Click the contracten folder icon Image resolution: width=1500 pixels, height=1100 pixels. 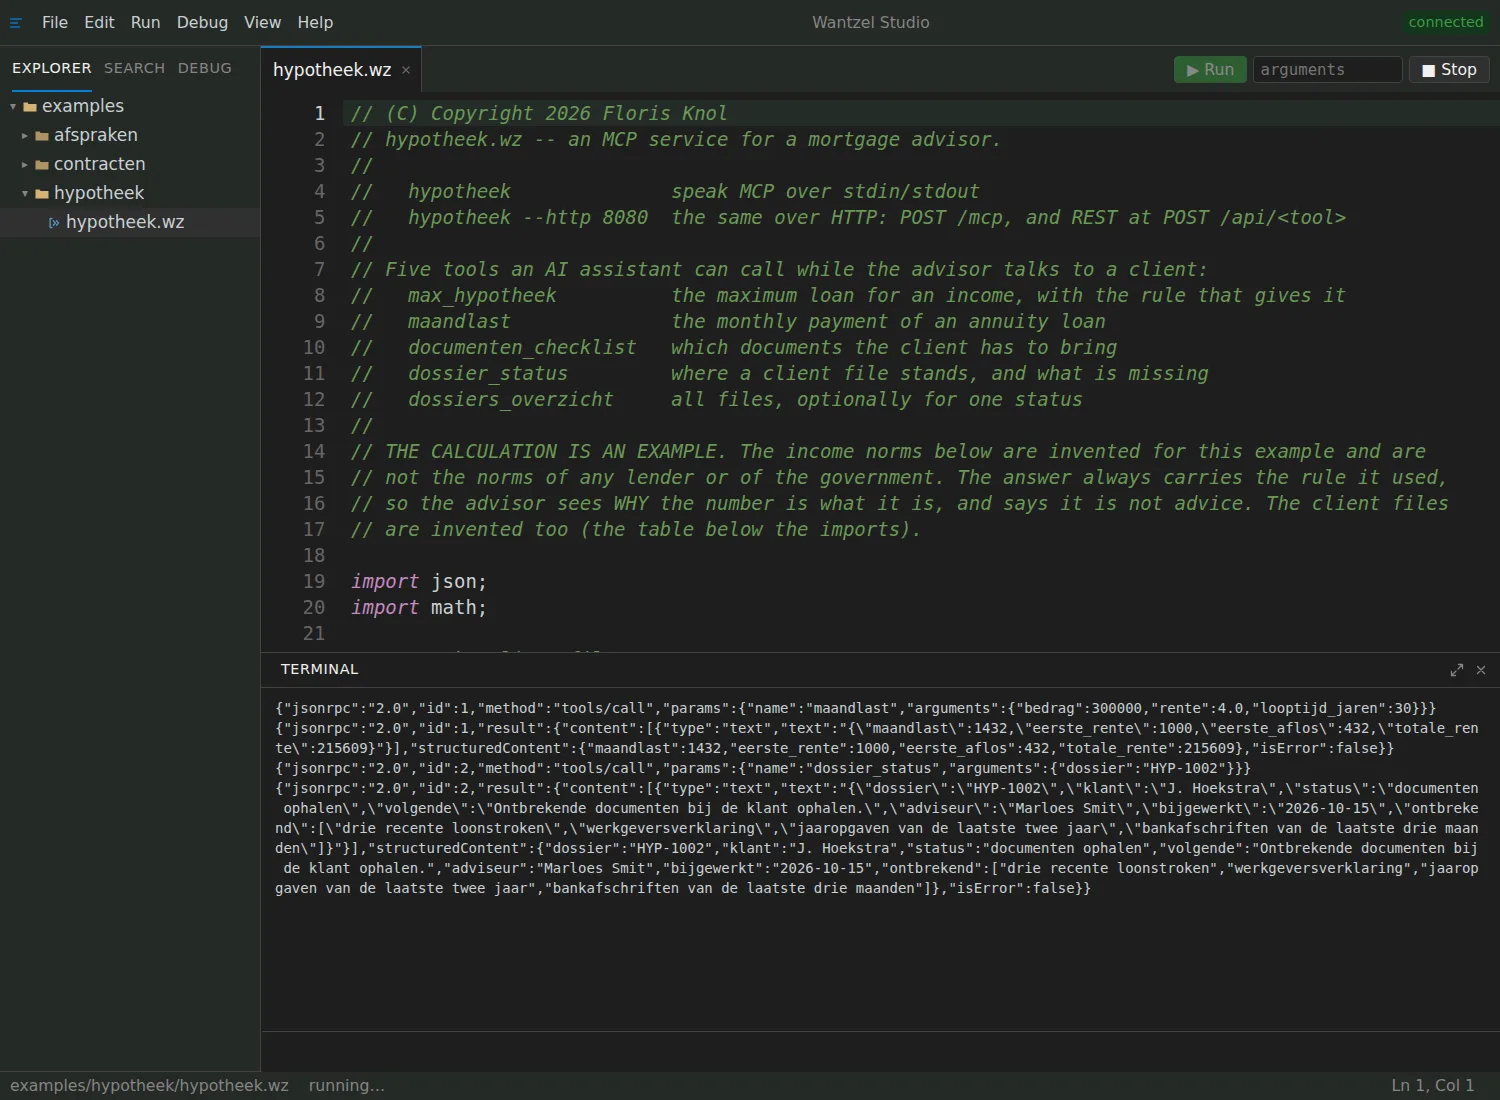tap(42, 165)
